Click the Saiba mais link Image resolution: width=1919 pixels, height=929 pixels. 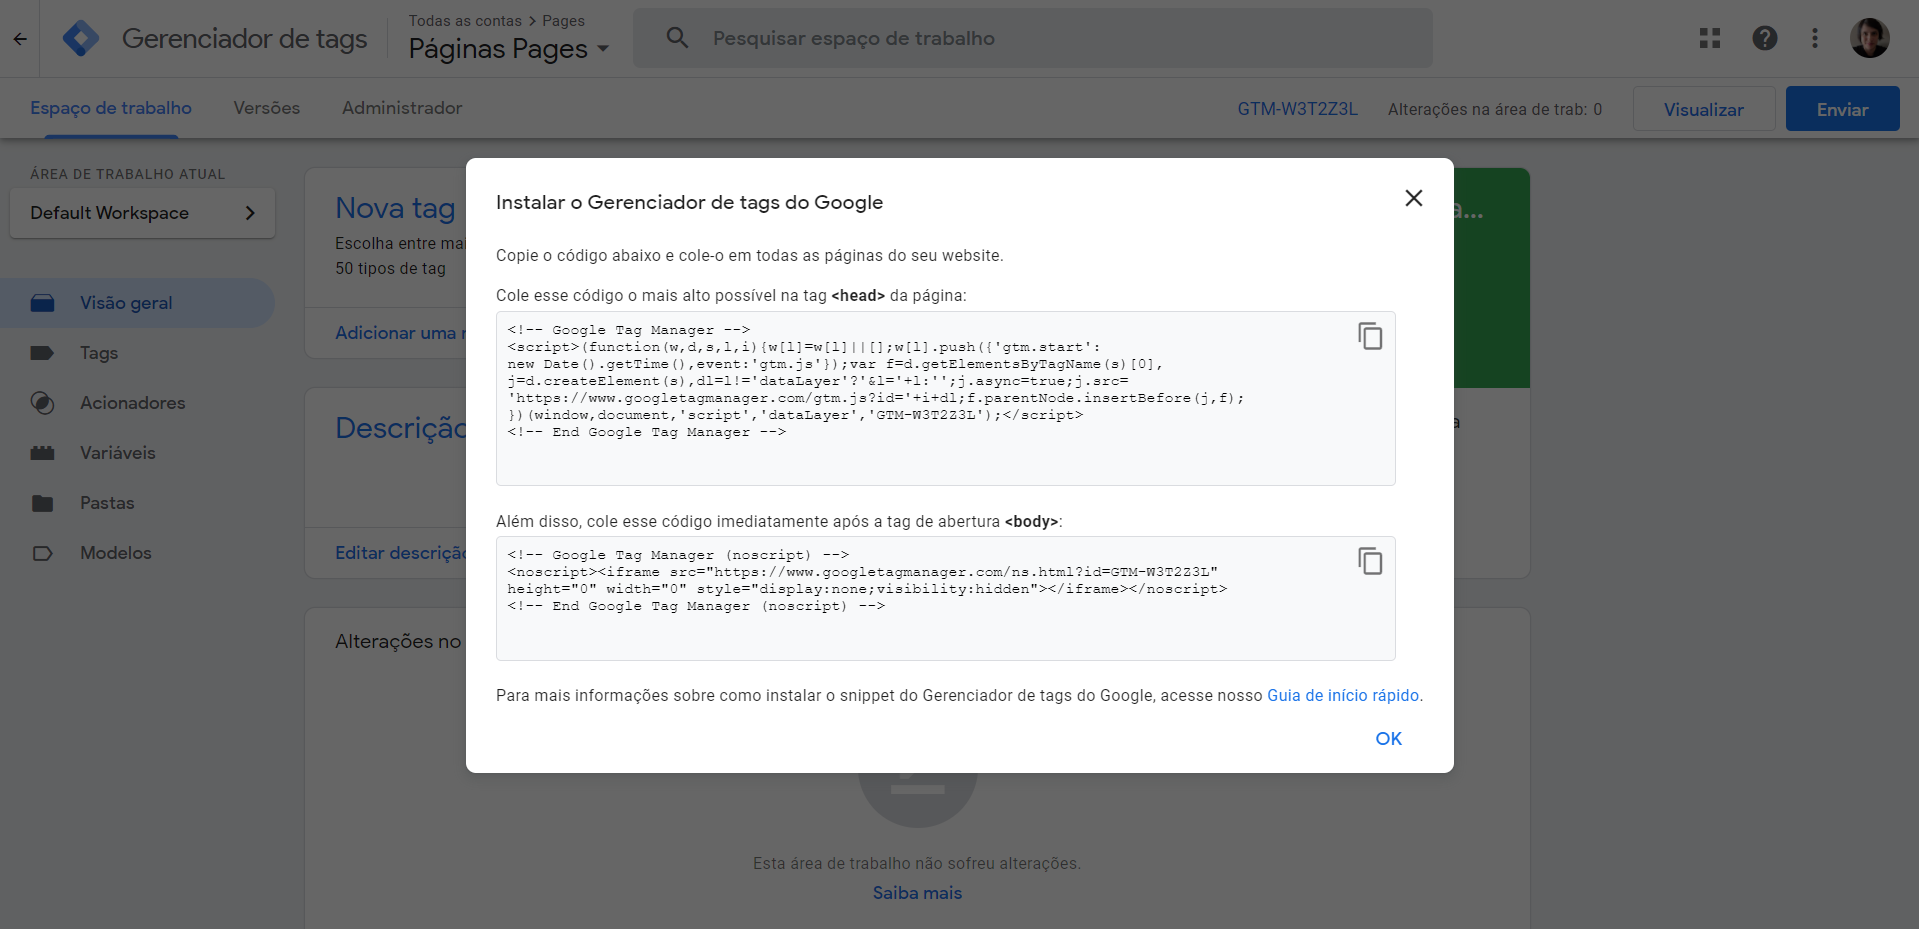pyautogui.click(x=917, y=893)
